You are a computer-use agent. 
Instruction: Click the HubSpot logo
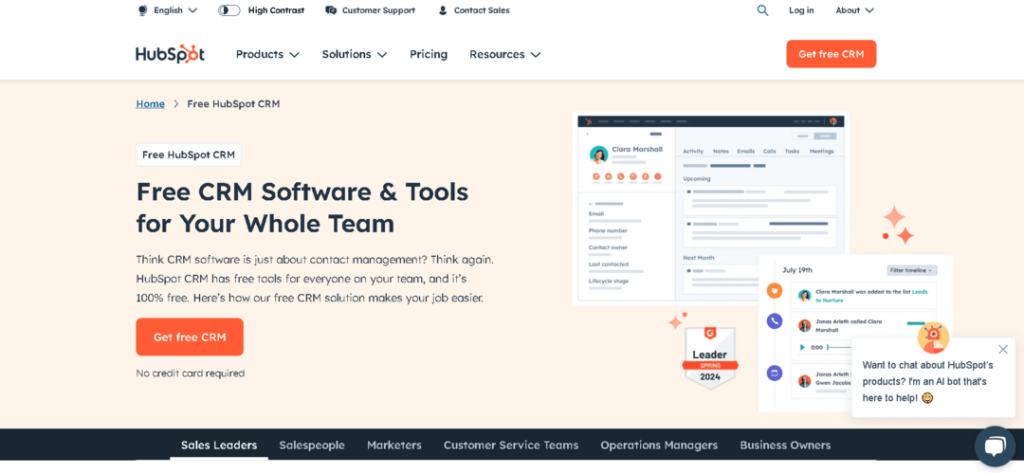[170, 54]
